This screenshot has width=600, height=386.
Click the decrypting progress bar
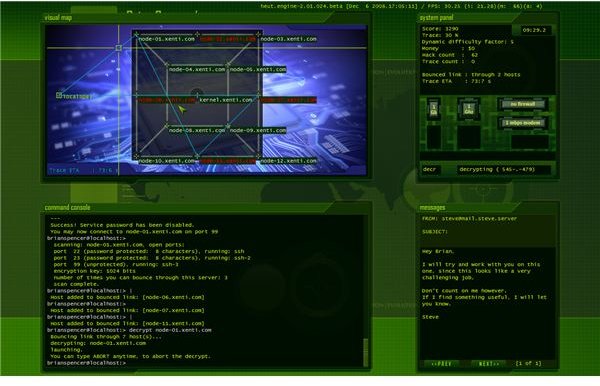click(504, 169)
